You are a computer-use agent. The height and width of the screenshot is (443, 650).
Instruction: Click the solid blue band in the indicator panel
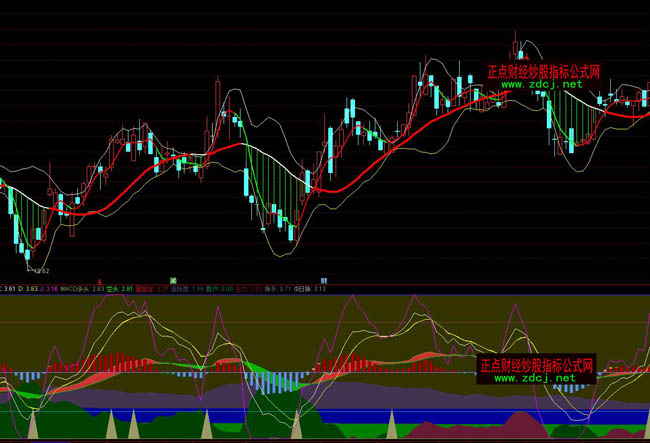(300, 415)
